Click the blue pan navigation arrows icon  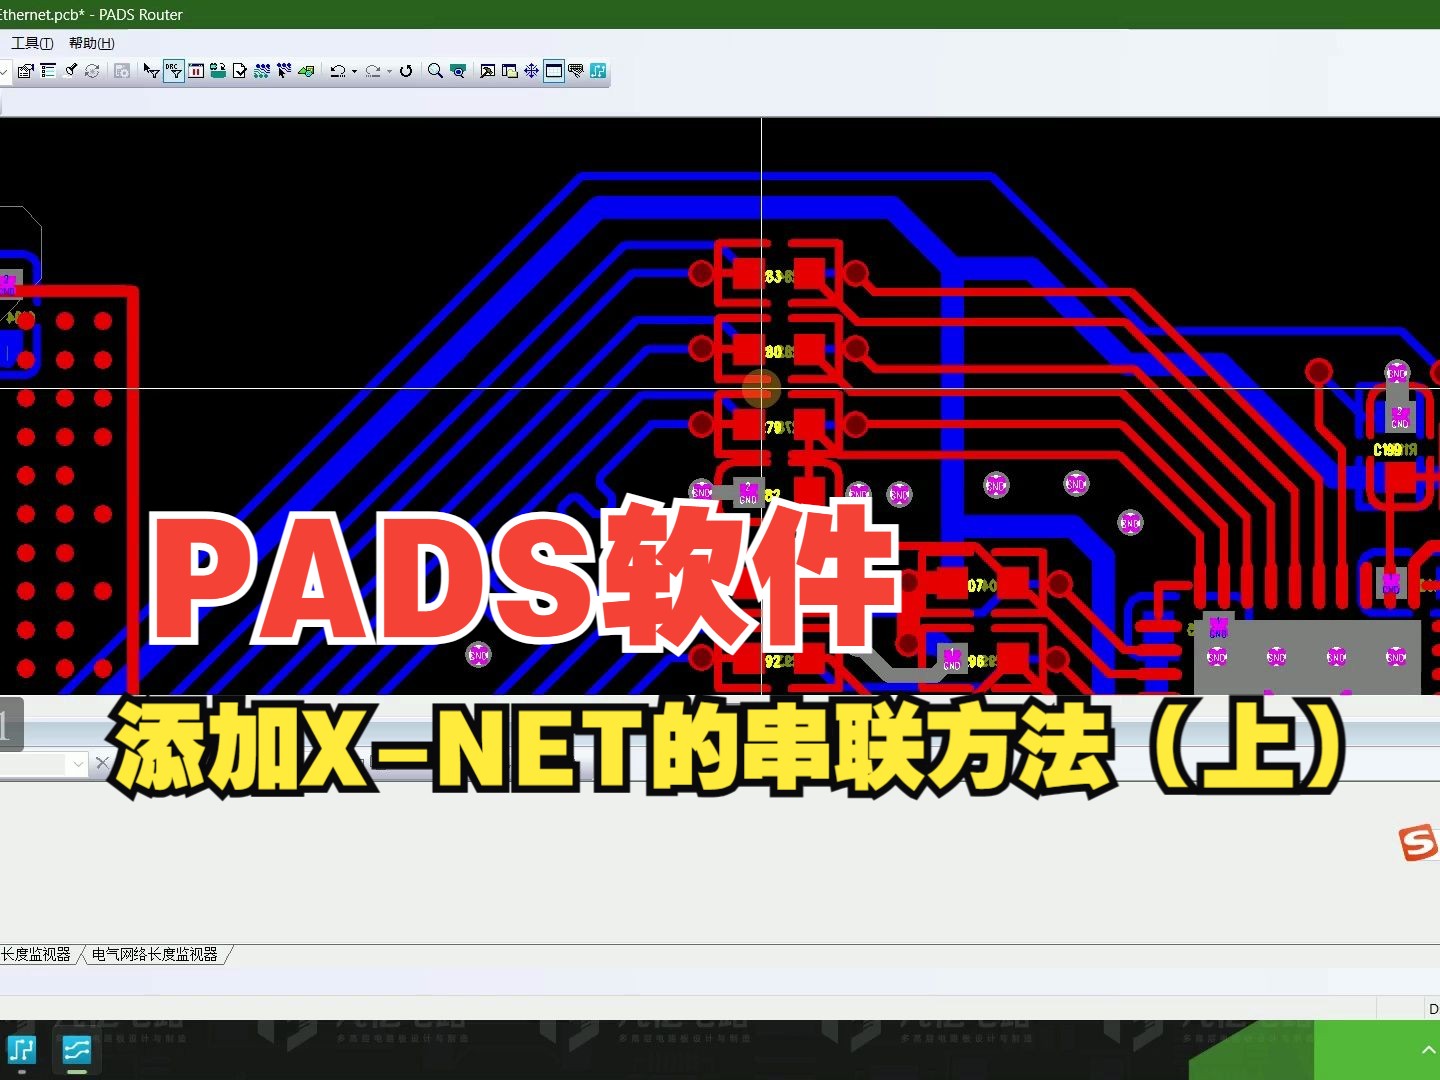coord(532,71)
